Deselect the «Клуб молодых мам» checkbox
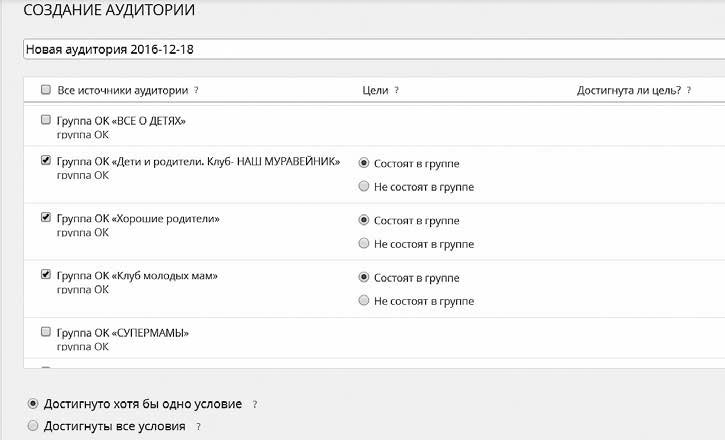 point(46,274)
